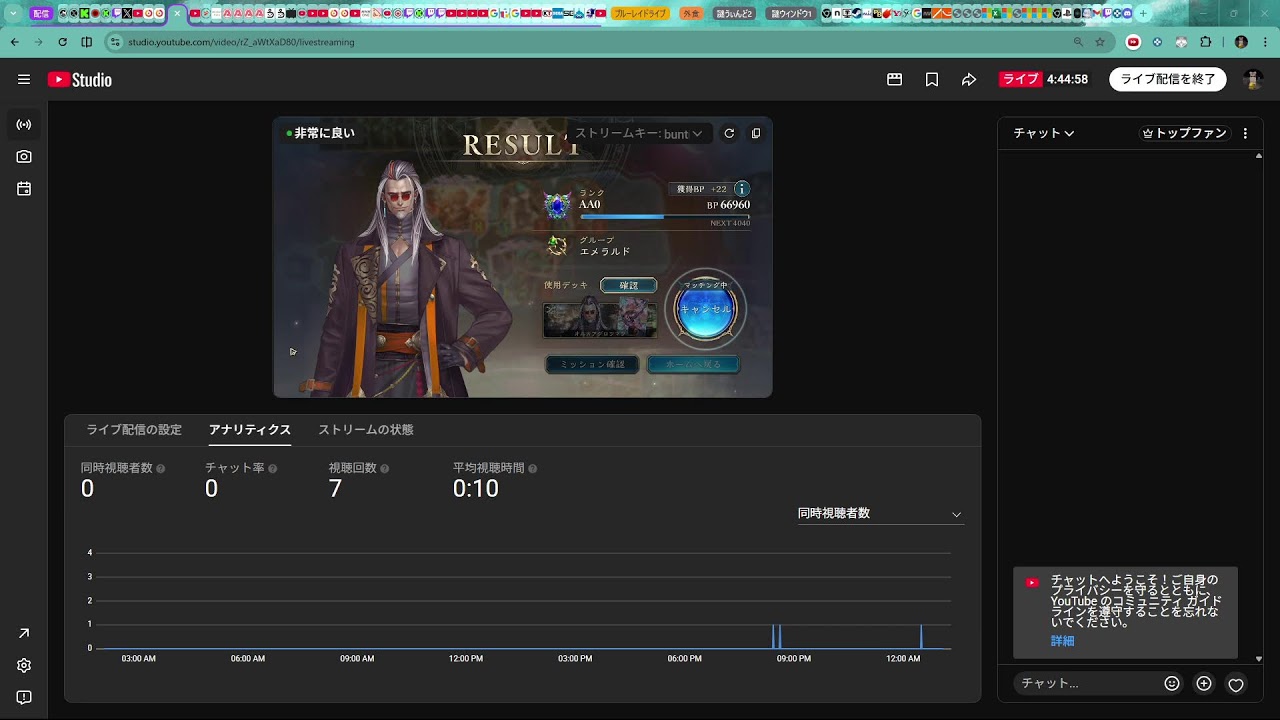
Task: Open Settings gear in Studio sidebar
Action: [x=24, y=665]
